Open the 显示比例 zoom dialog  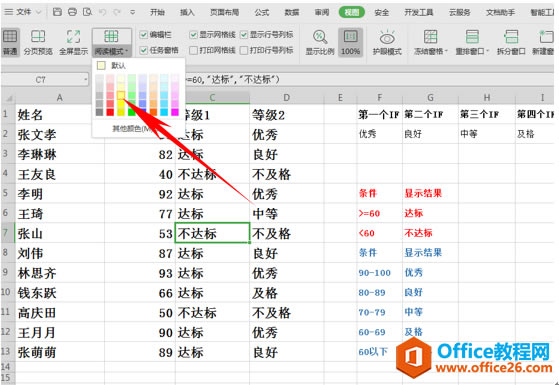point(320,42)
